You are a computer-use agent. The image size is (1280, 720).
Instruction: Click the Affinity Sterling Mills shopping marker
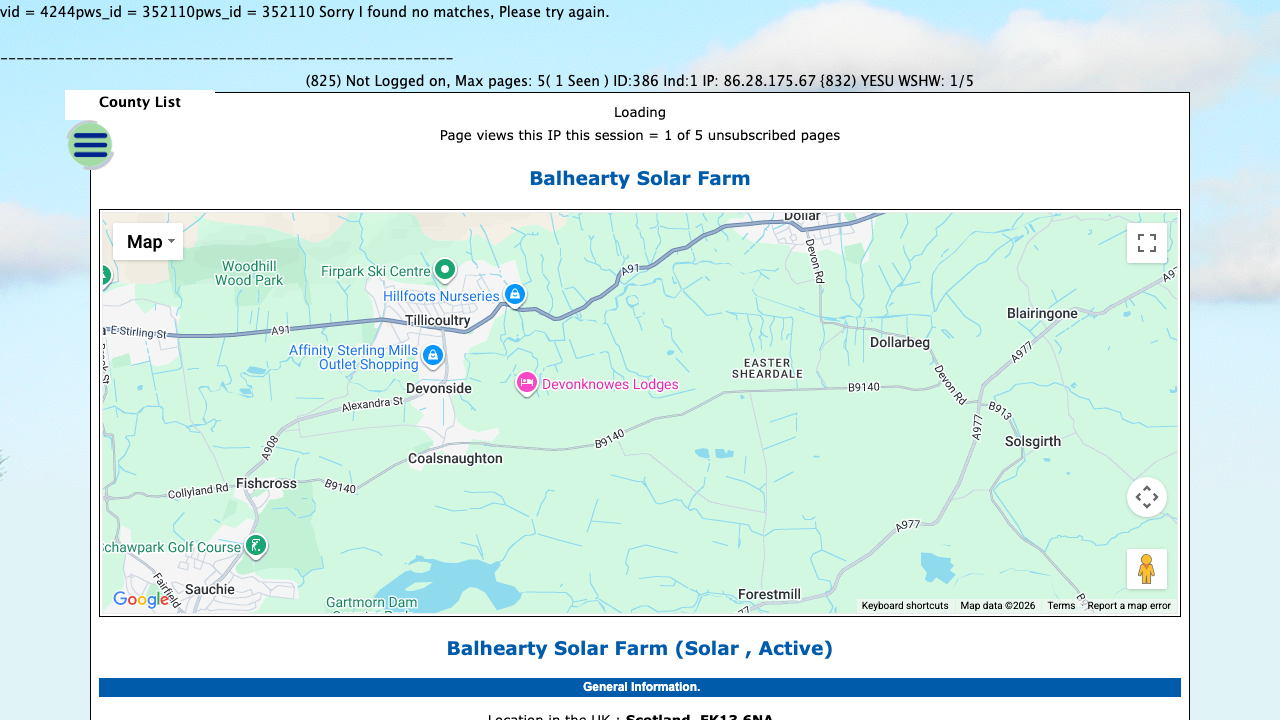[431, 355]
